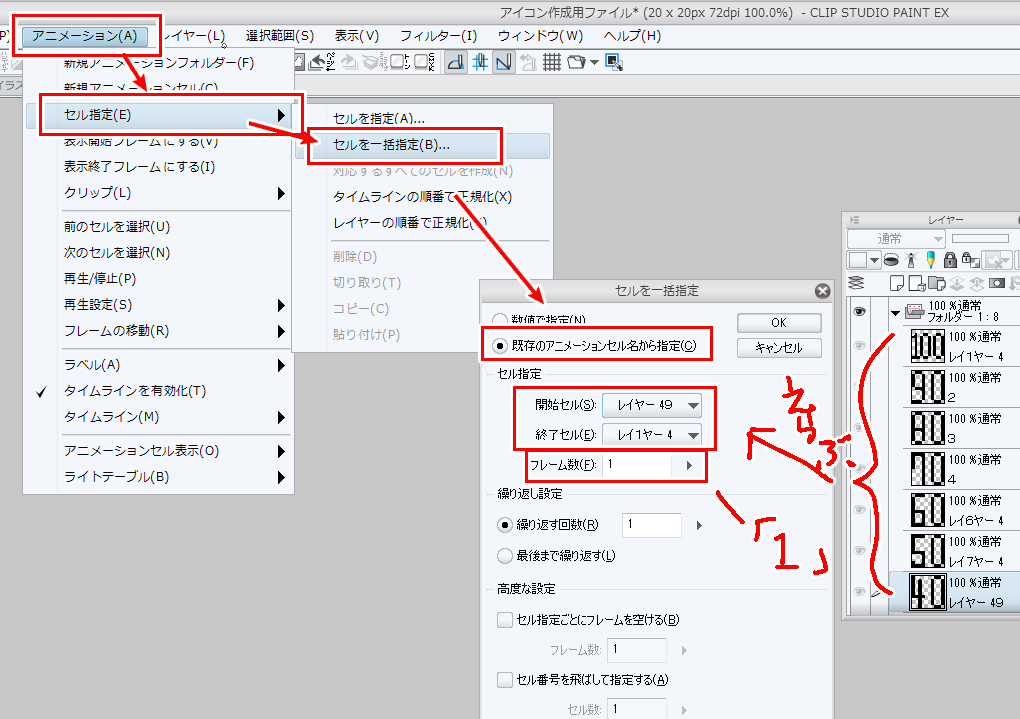
Task: Click set as draft layer pencil icon
Action: coord(931,260)
